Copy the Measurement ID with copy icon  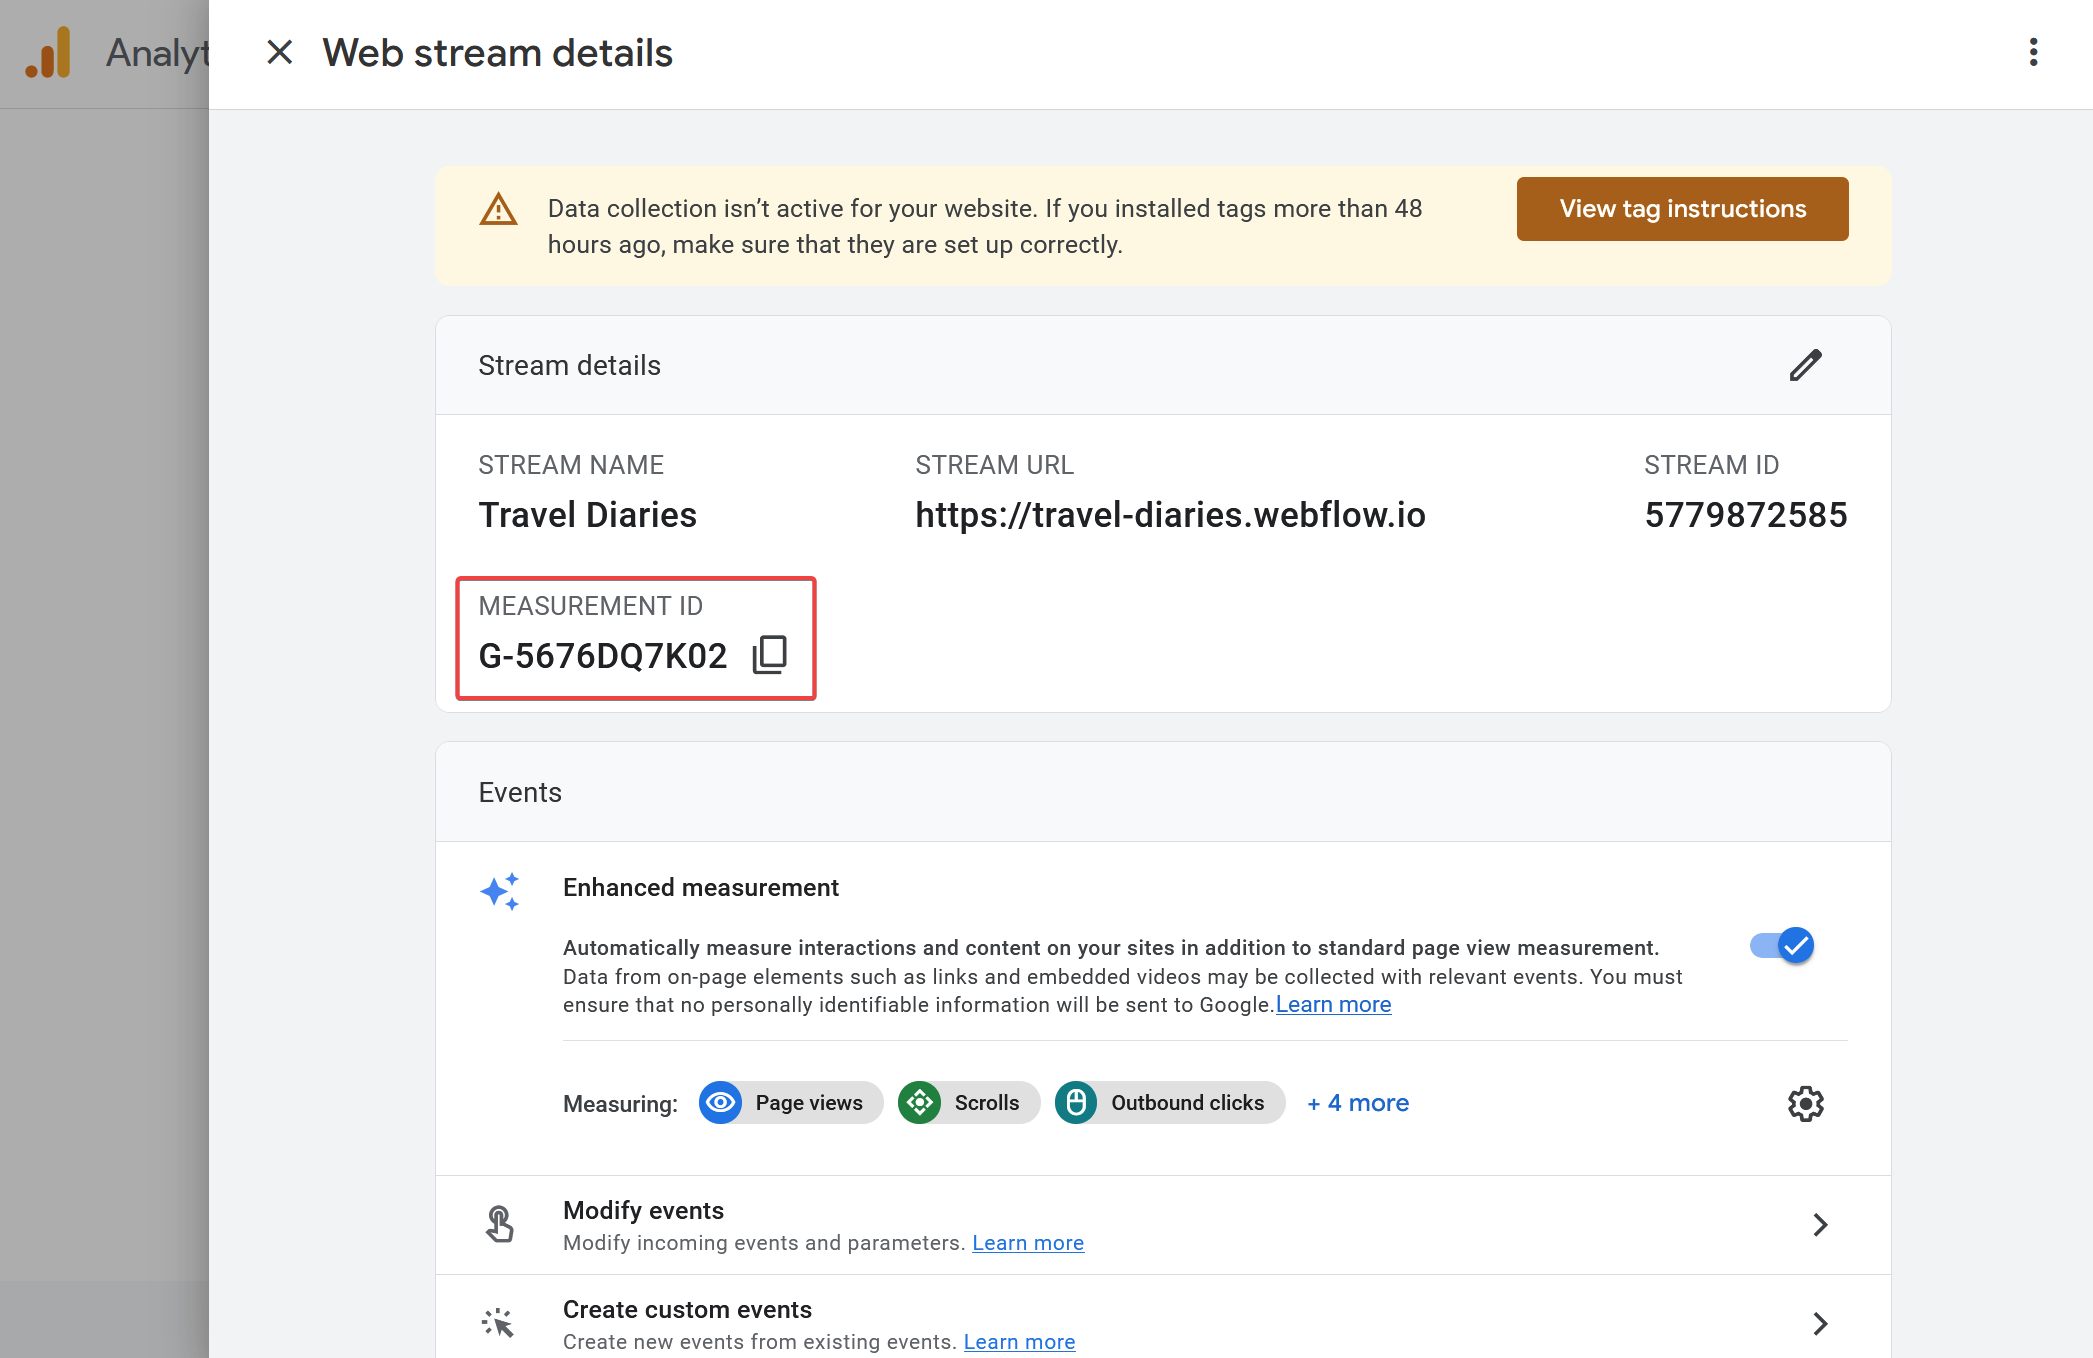(770, 655)
